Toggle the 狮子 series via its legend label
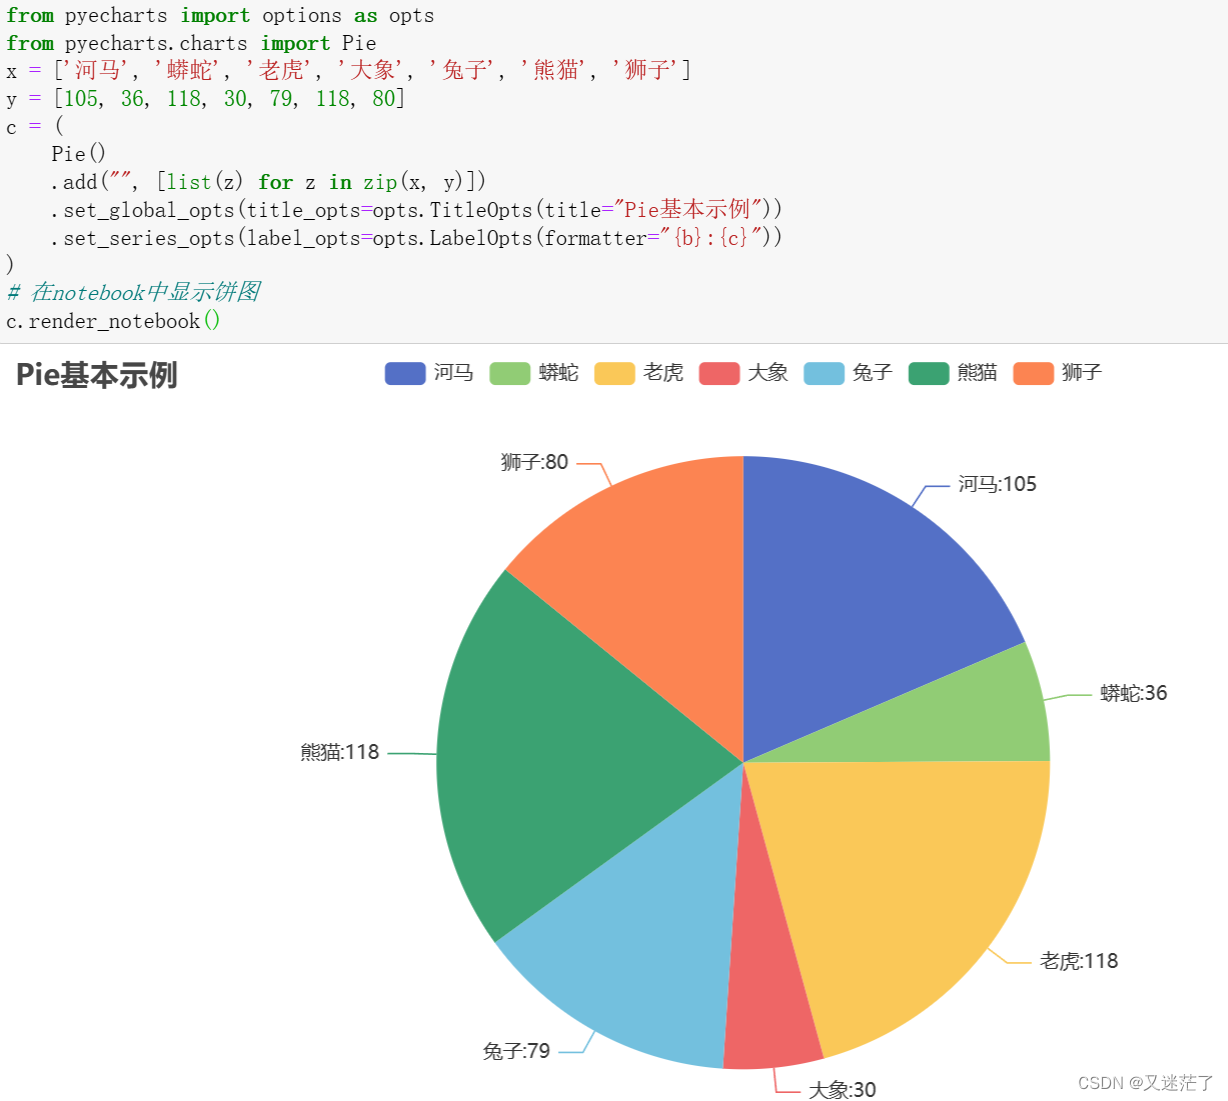Screen dimensions: 1228x1101 point(1083,372)
